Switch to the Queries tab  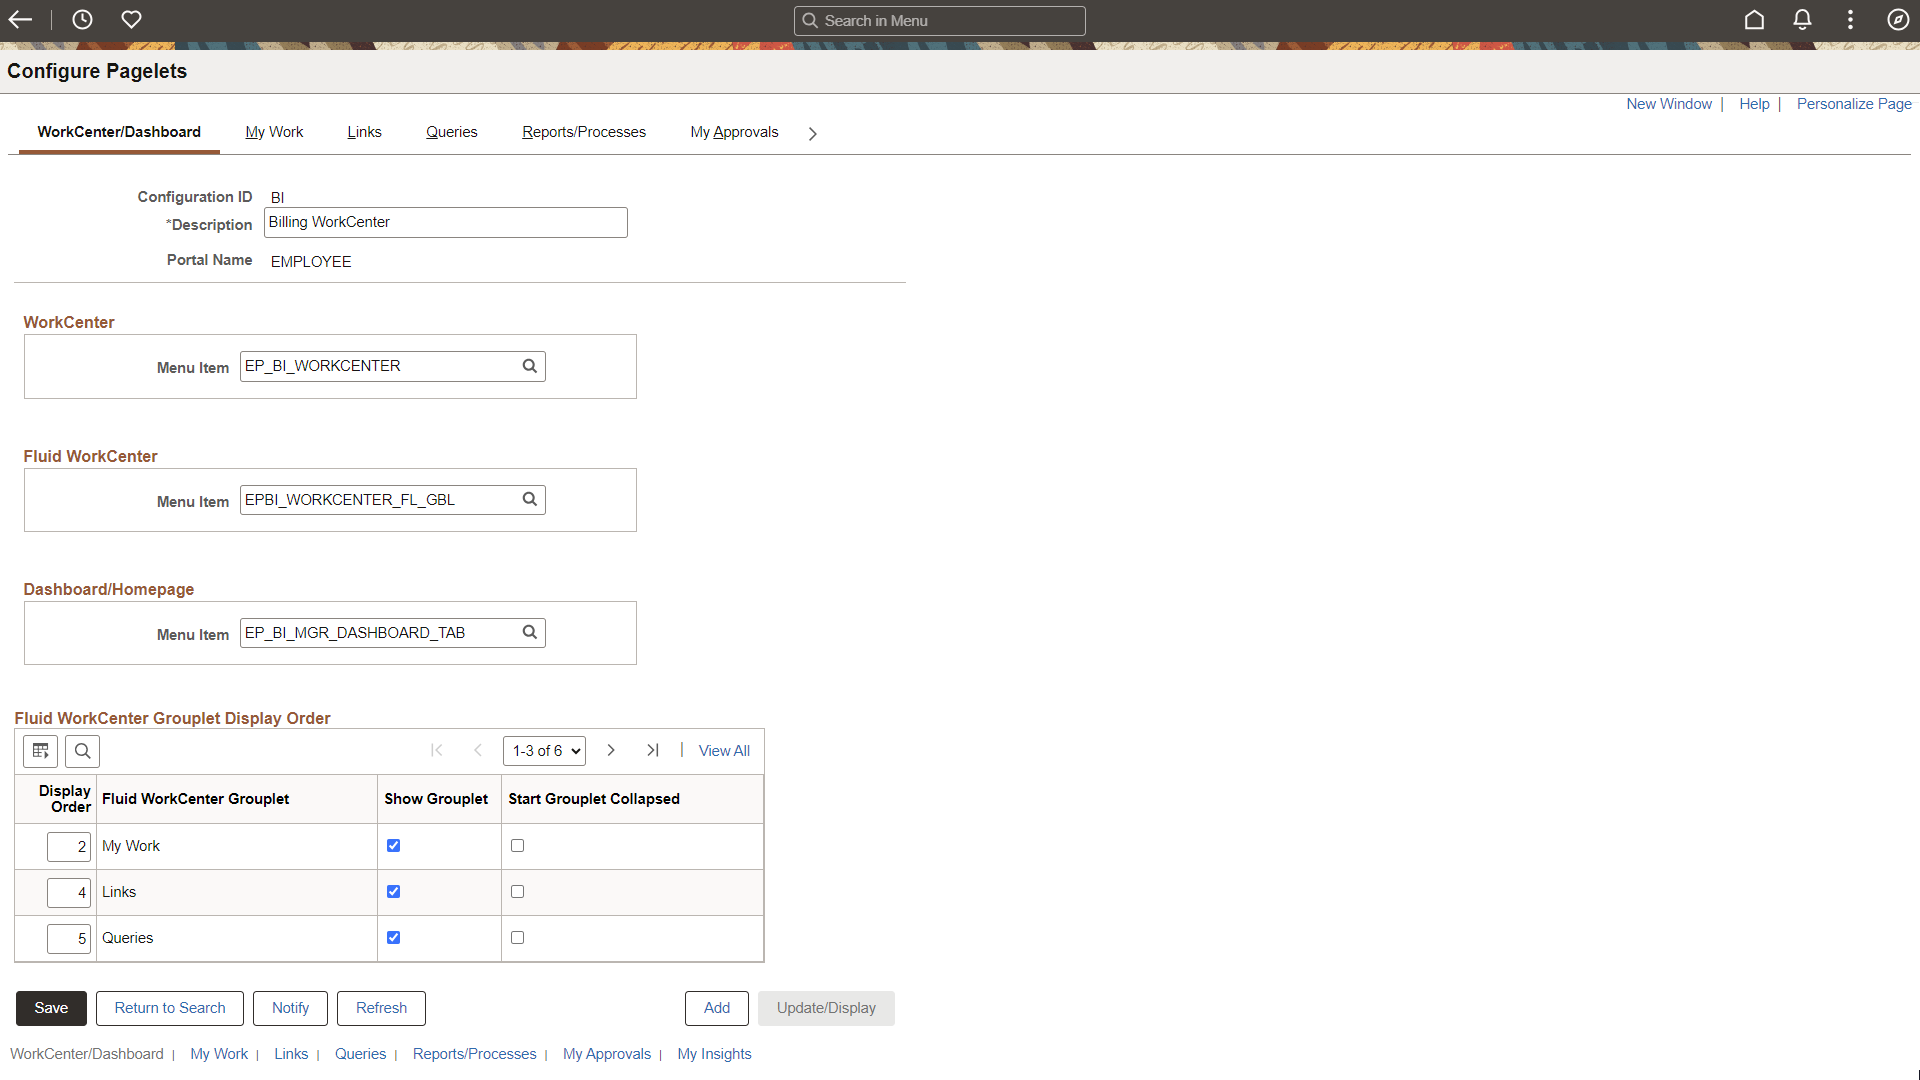[452, 131]
